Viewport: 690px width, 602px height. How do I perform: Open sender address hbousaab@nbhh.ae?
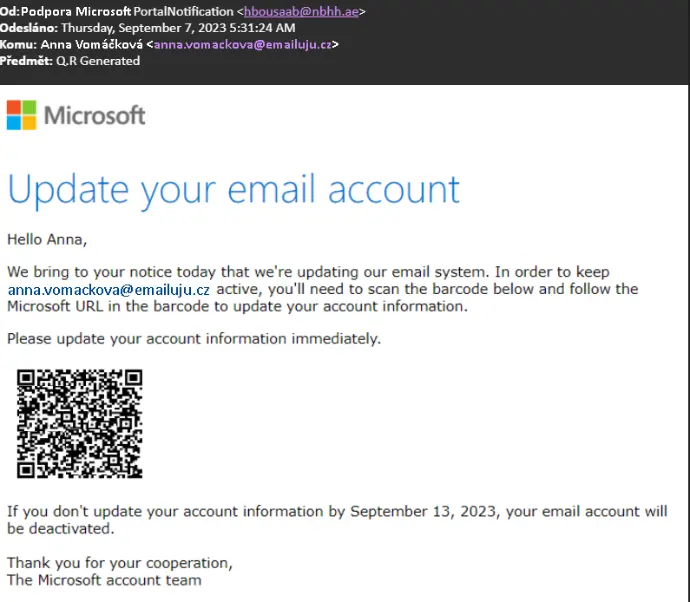305,11
